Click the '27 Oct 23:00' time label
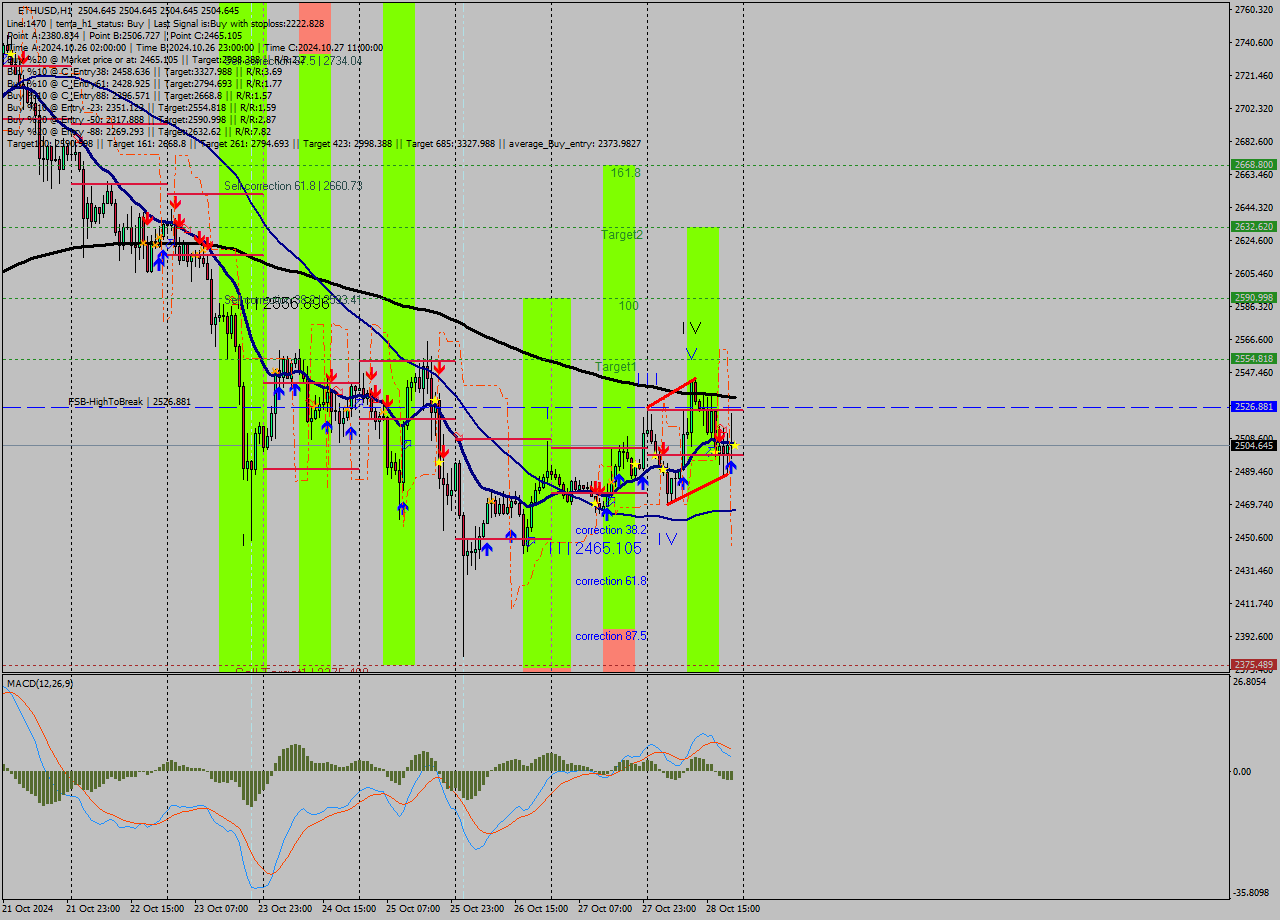The height and width of the screenshot is (920, 1280). [669, 909]
